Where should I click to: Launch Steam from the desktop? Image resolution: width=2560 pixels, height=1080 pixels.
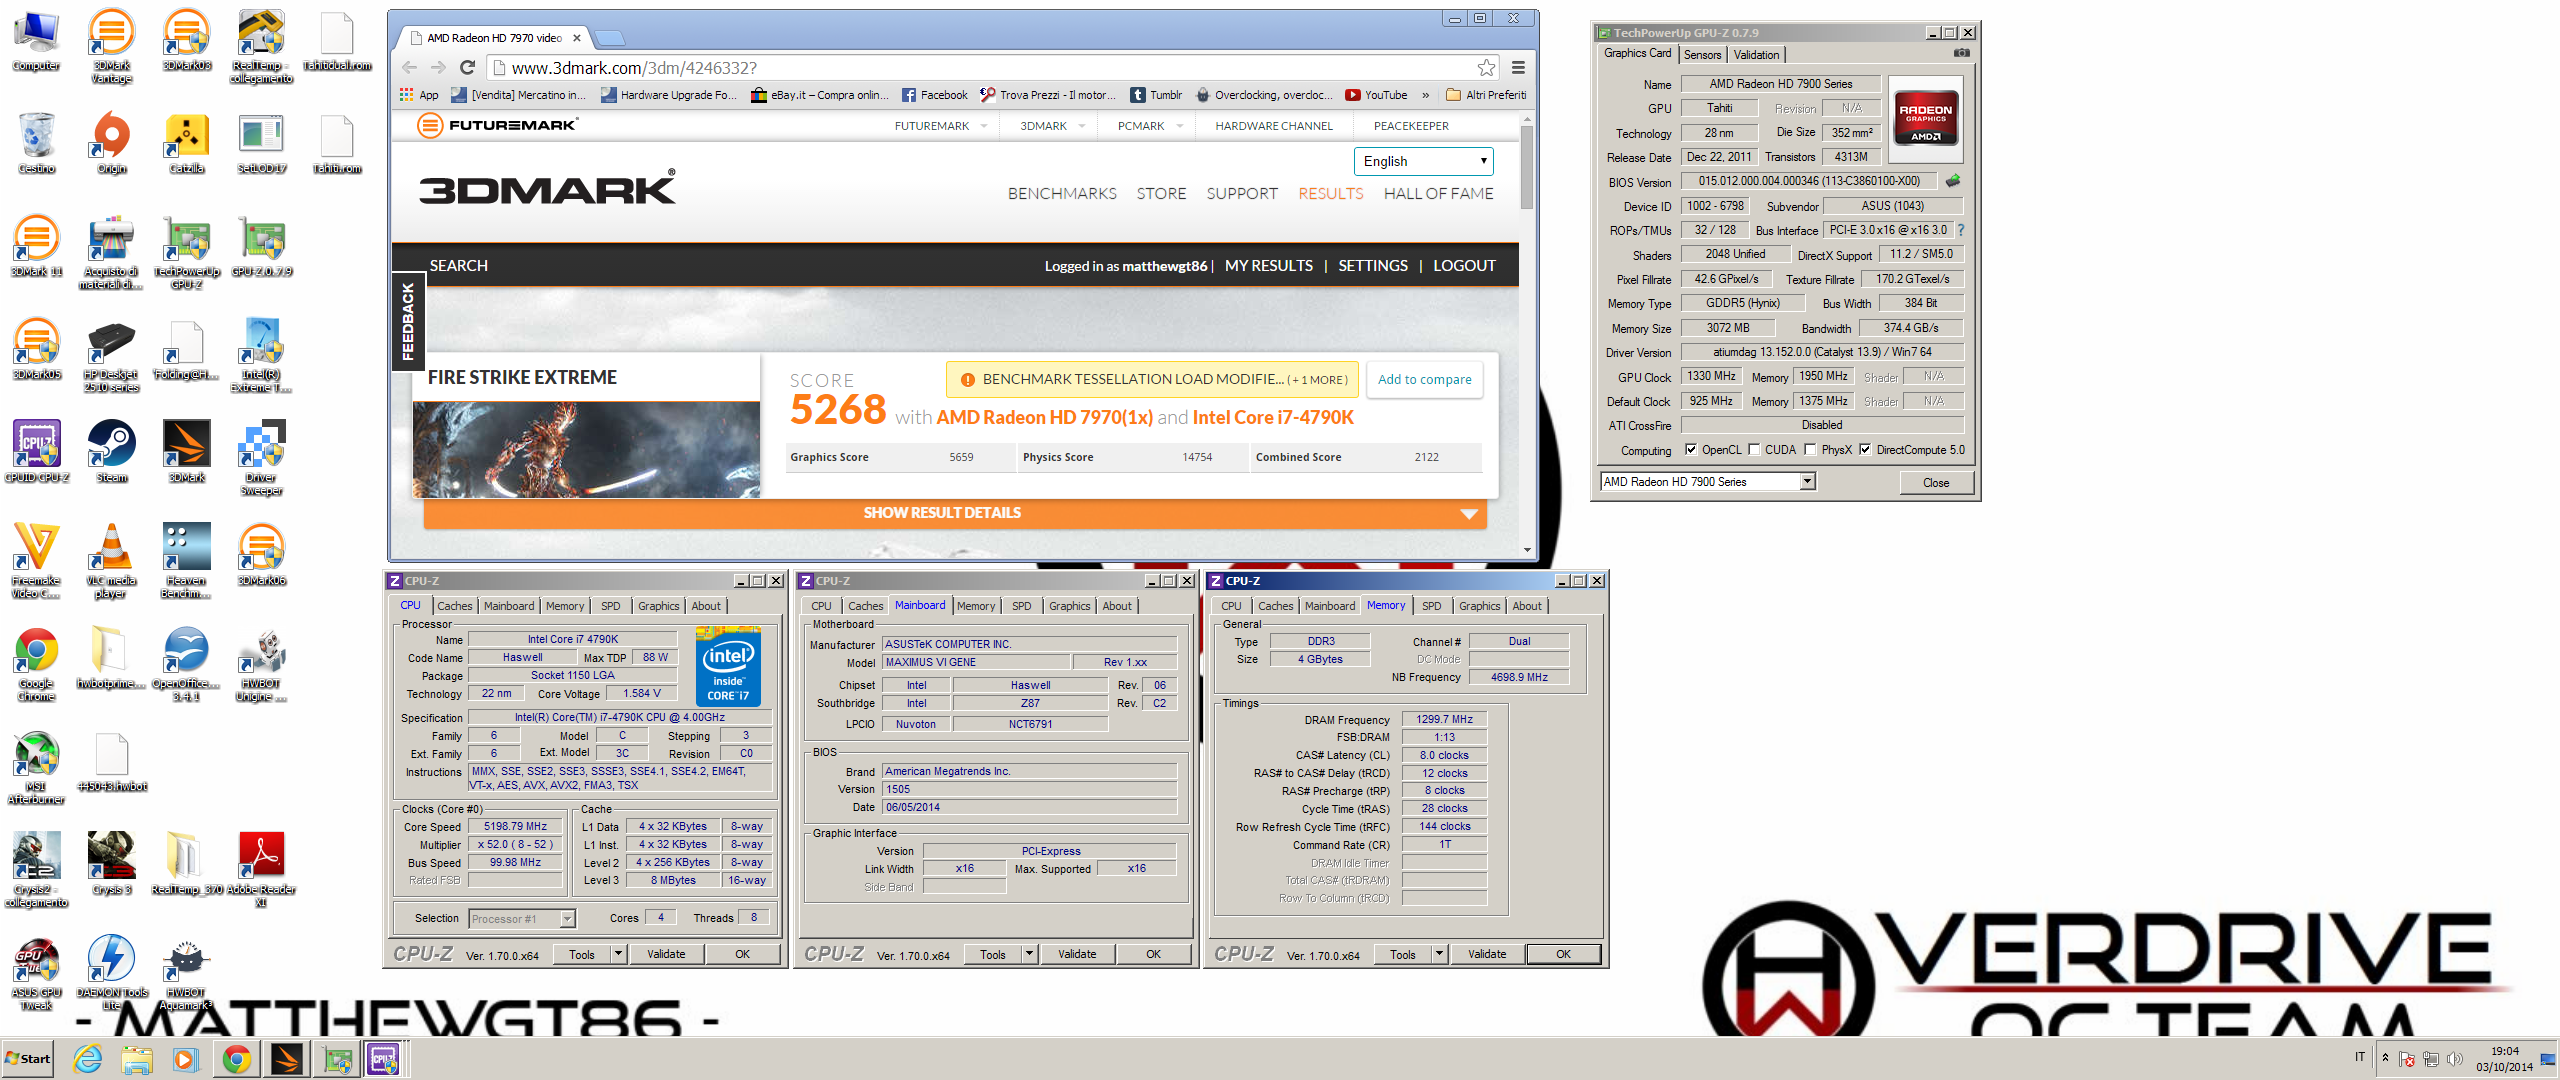tap(111, 452)
